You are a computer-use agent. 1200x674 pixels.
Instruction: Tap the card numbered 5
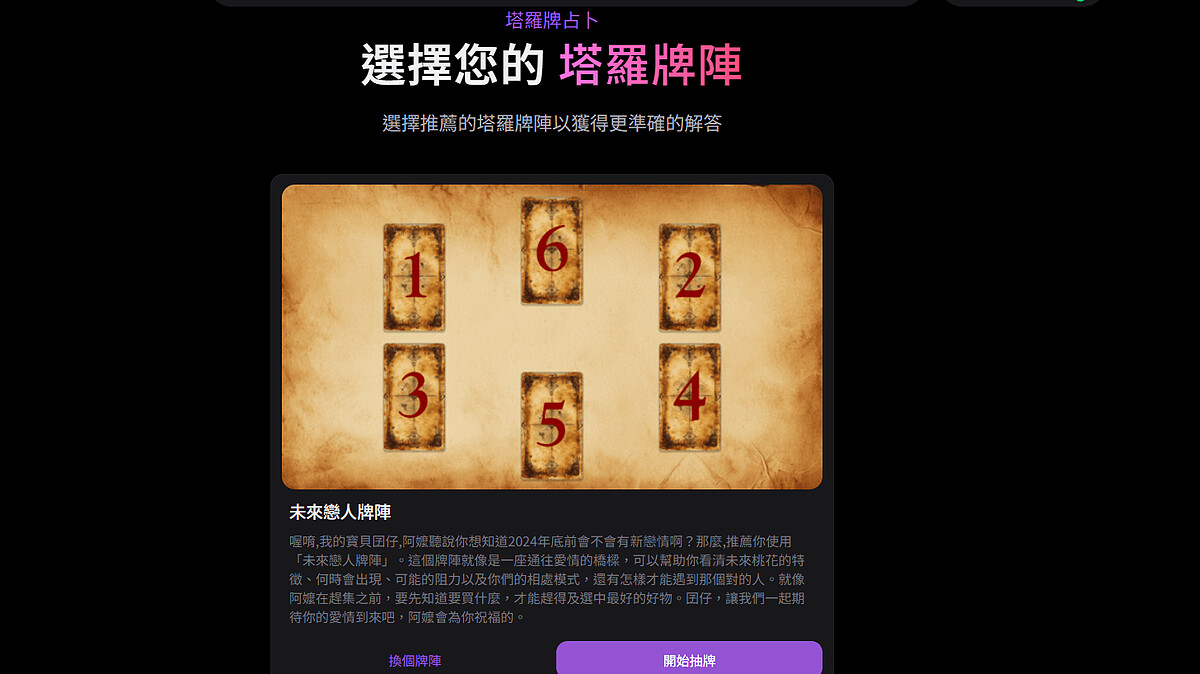click(552, 425)
